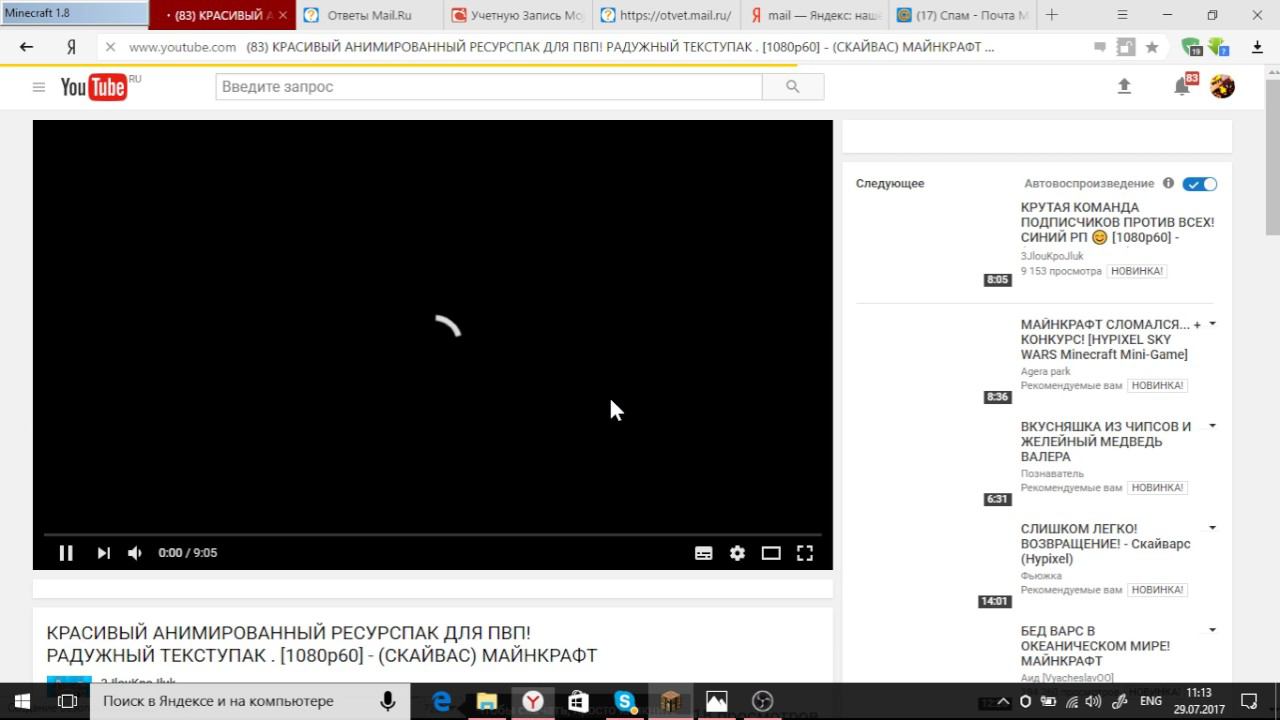Switch to the Спам - Почта tab
This screenshot has height=720, width=1280.
(962, 15)
